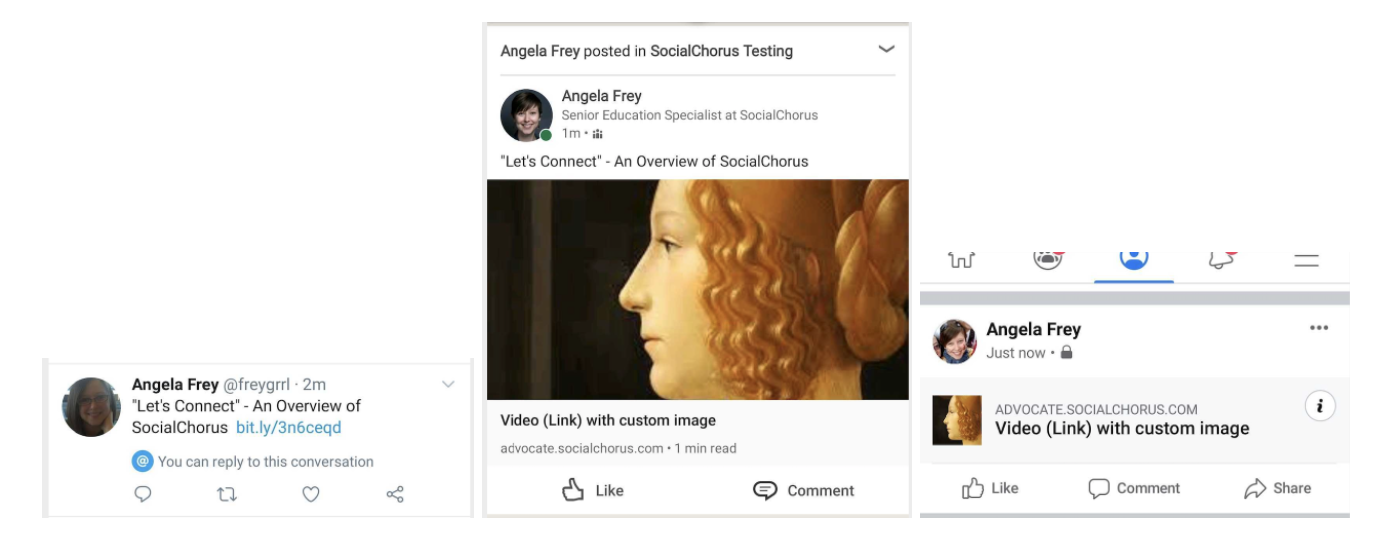1394x540 pixels.
Task: Open Facebook 'Video (Link) with custom image' card title
Action: (1122, 429)
